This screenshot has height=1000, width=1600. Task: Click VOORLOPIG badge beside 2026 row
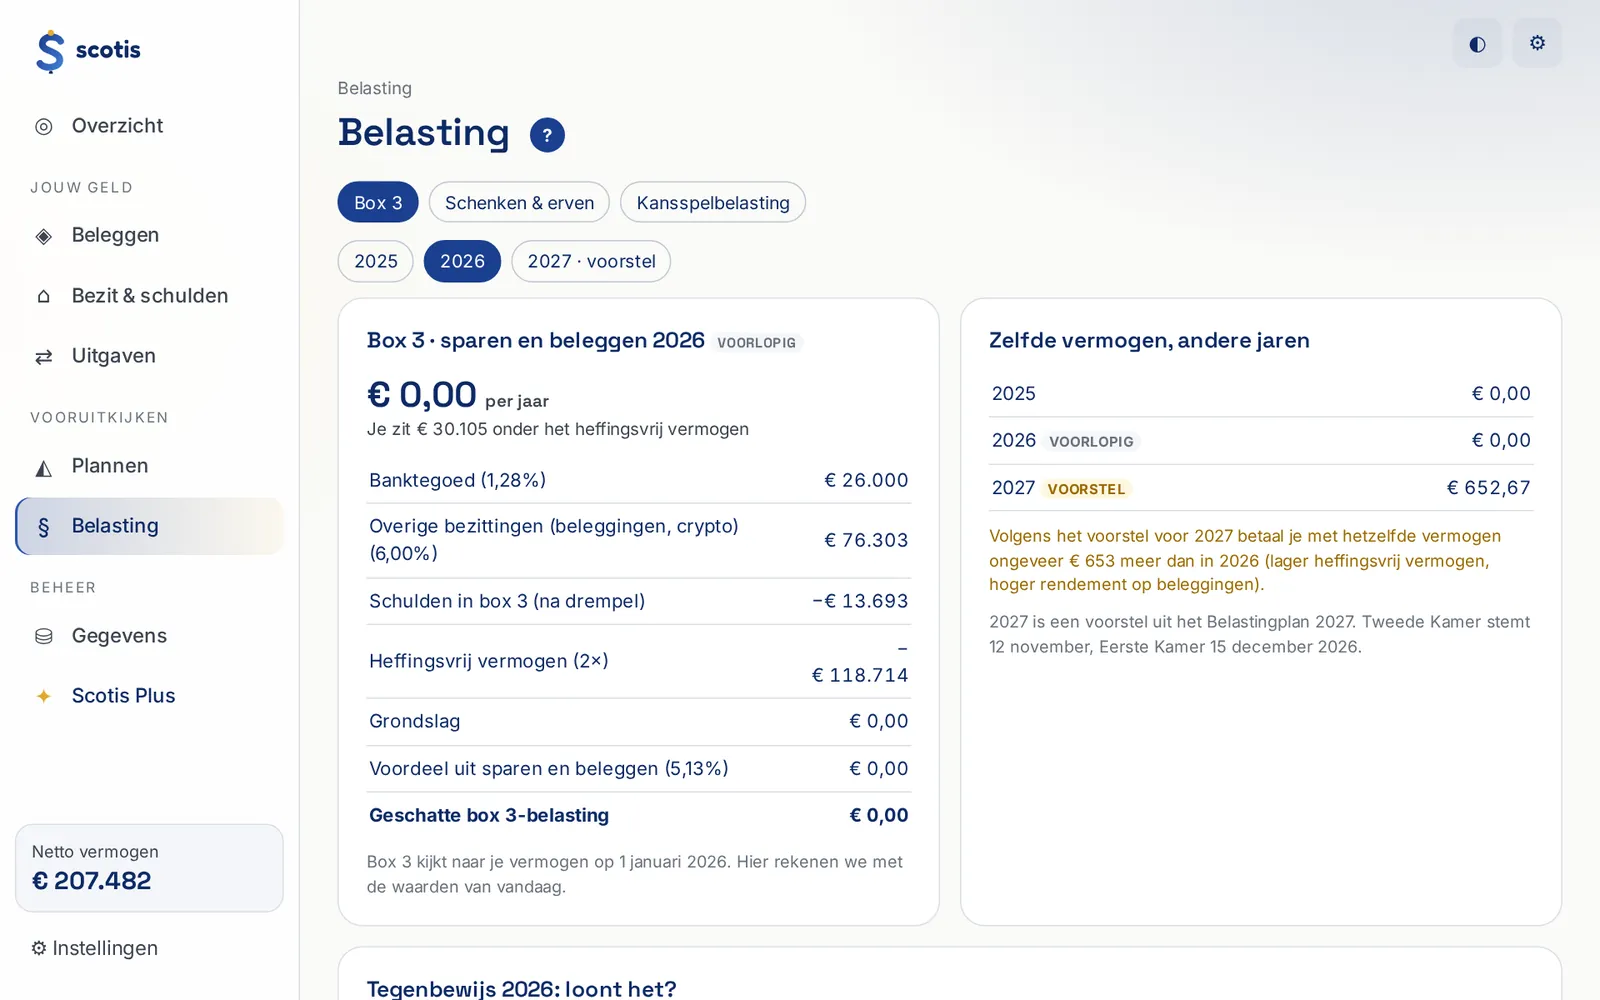1091,441
